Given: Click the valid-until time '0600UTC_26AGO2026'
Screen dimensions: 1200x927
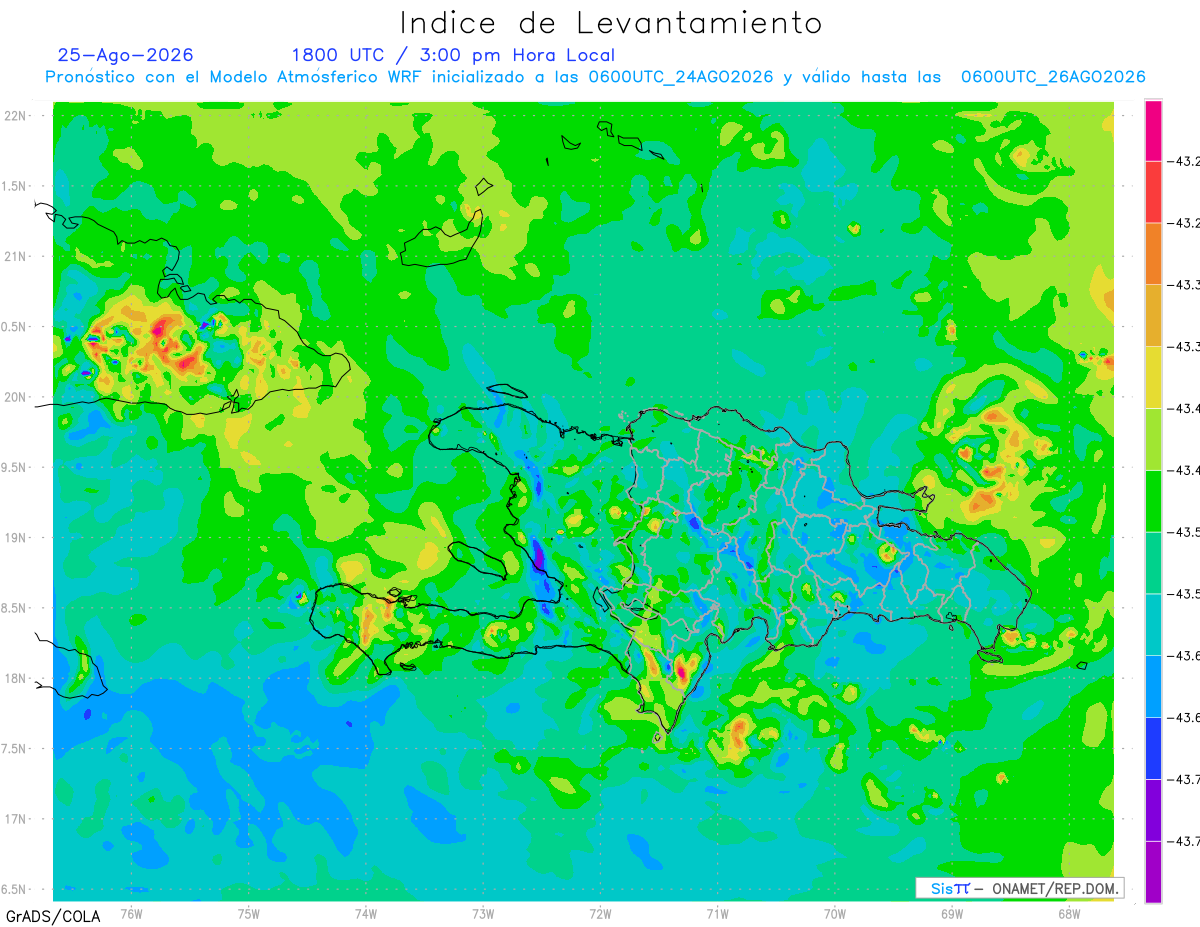Looking at the screenshot, I should point(1053,77).
